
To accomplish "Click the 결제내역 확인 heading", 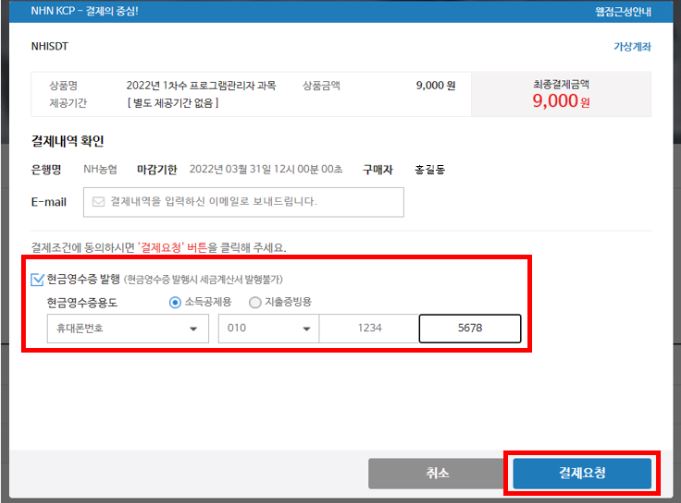I will pos(67,141).
